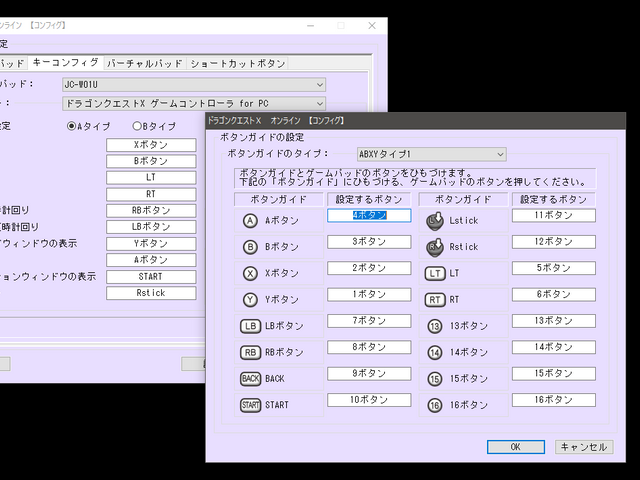Select the 9ボタン field for BACK
640x480 pixels.
click(x=369, y=373)
